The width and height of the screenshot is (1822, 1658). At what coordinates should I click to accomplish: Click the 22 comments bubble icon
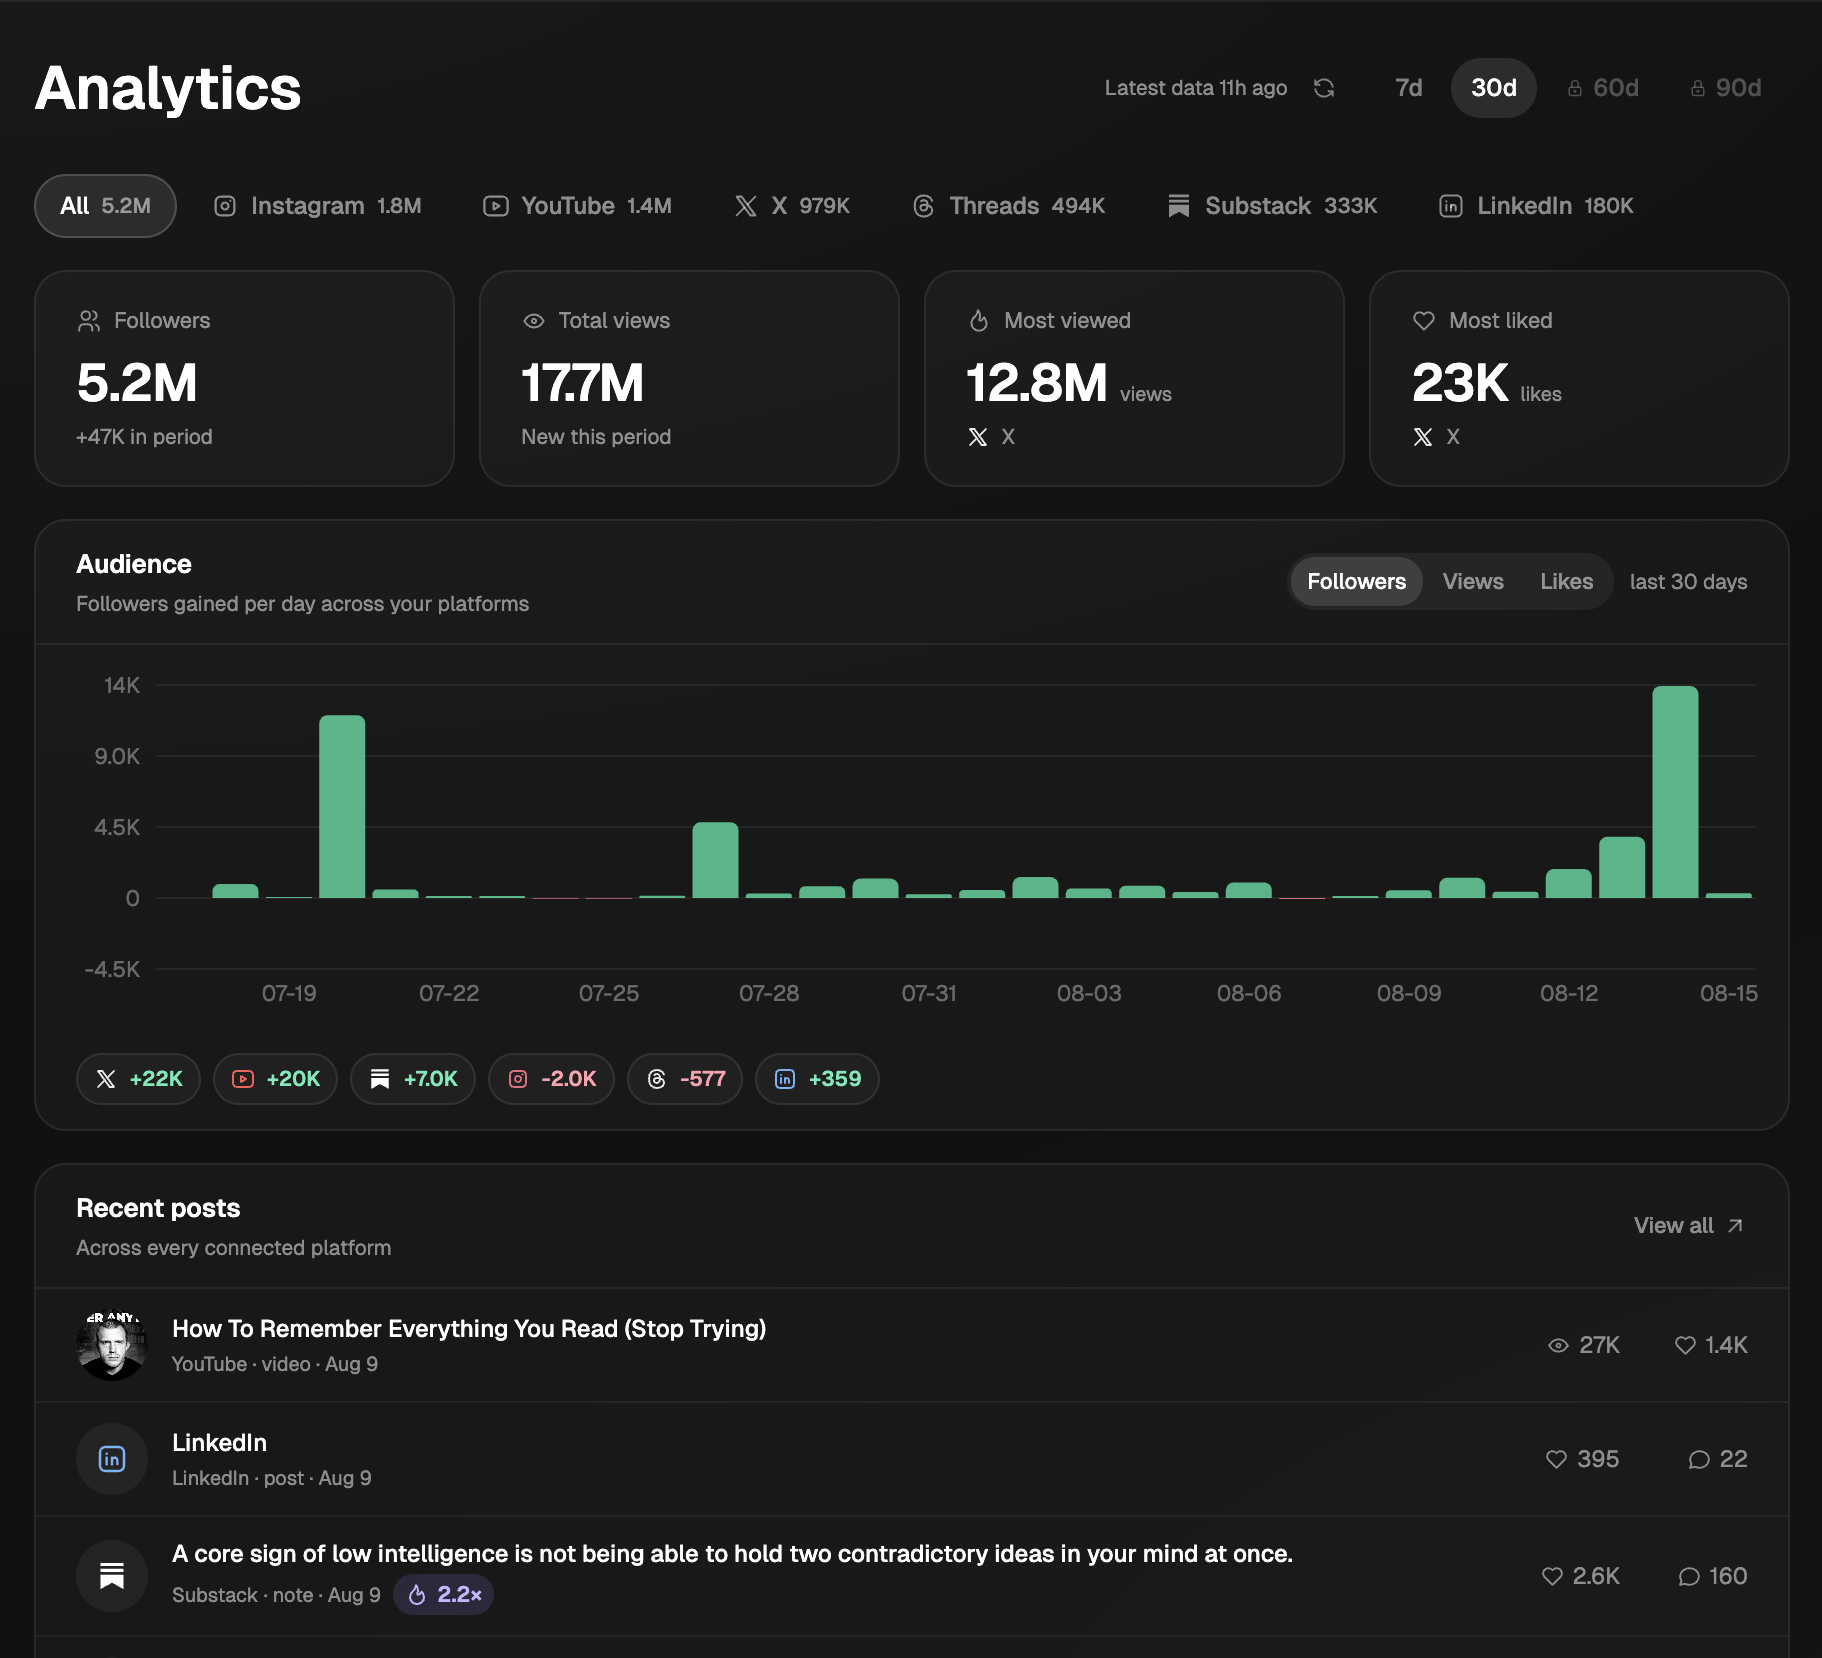click(1698, 1460)
